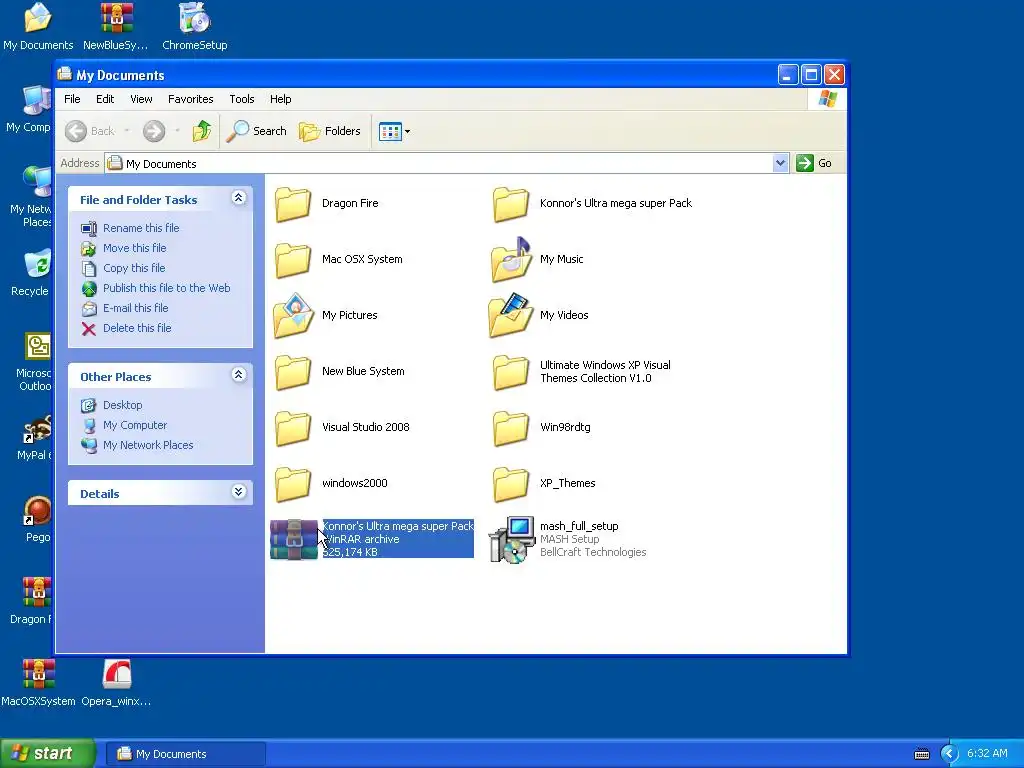Select the WinRAR archive file icon
The width and height of the screenshot is (1024, 768).
pos(294,539)
